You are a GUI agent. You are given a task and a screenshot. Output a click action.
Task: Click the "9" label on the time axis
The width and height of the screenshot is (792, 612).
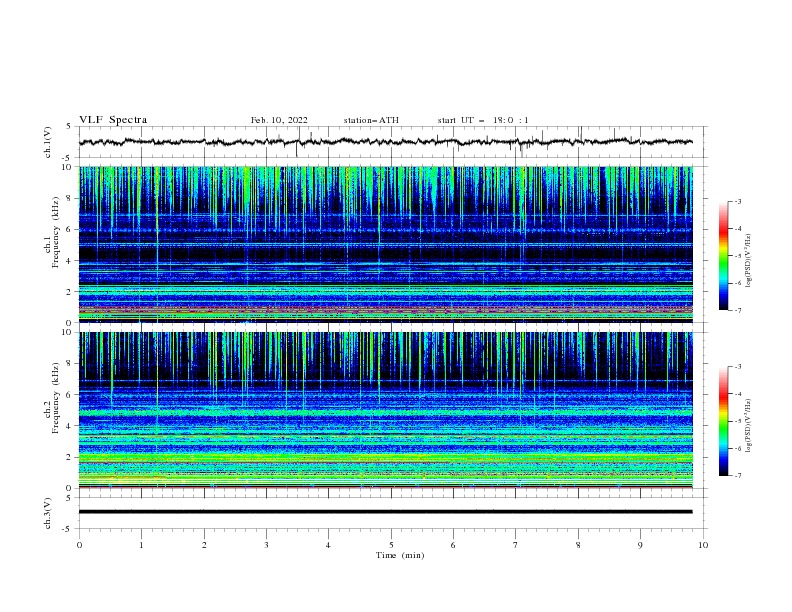(640, 545)
